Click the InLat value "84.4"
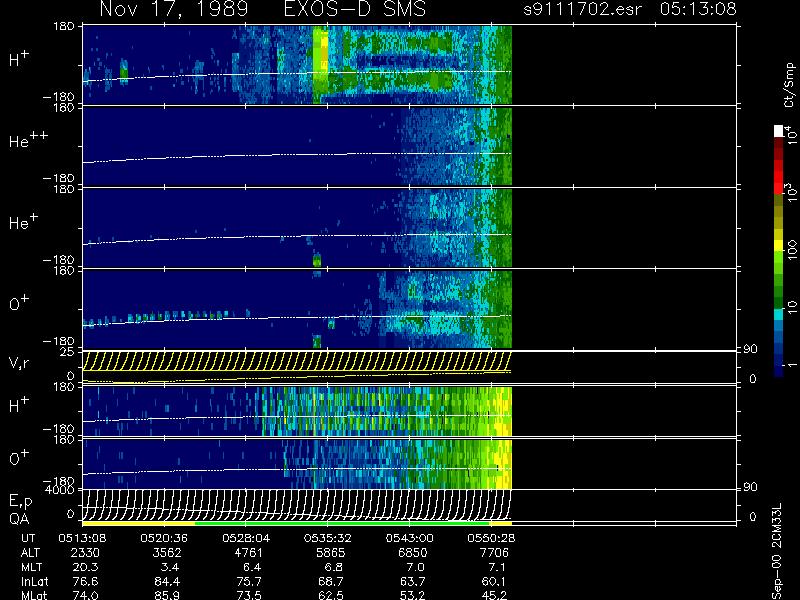 click(169, 581)
